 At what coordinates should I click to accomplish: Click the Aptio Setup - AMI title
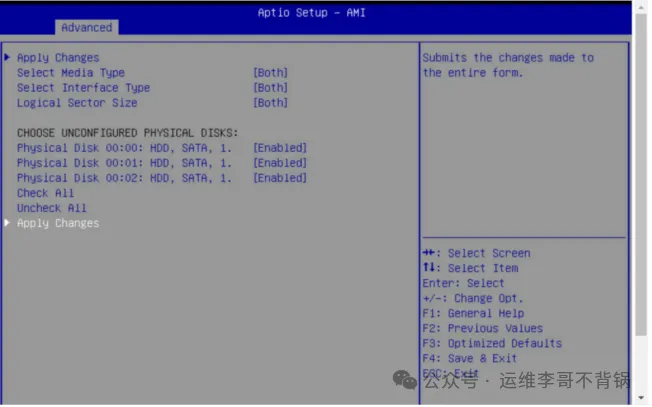(x=311, y=12)
